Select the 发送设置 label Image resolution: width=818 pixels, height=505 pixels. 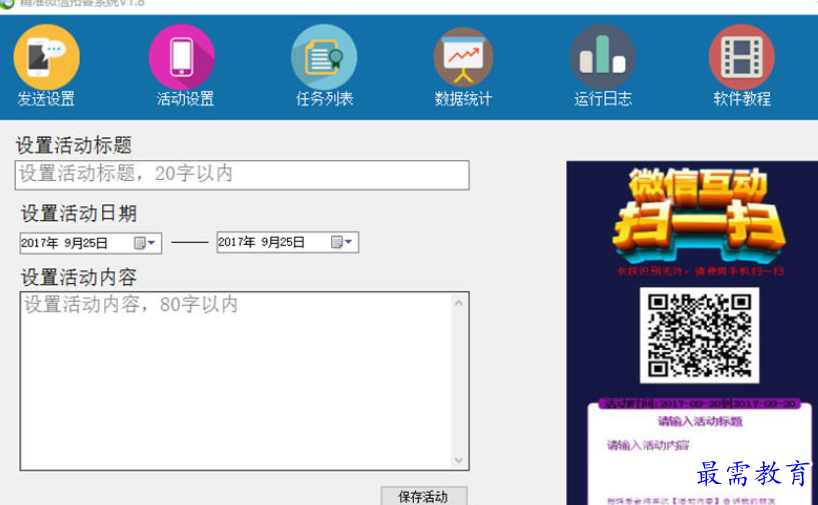tap(46, 99)
